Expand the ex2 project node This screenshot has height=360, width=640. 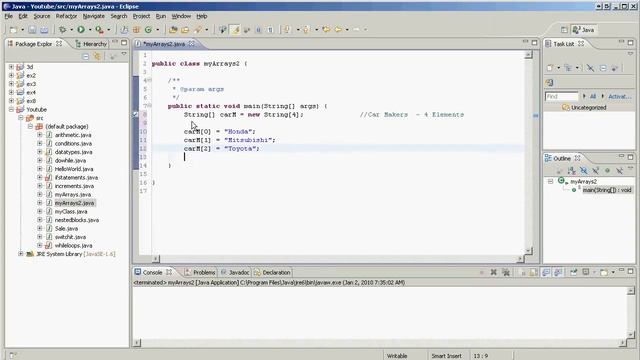pyautogui.click(x=11, y=76)
